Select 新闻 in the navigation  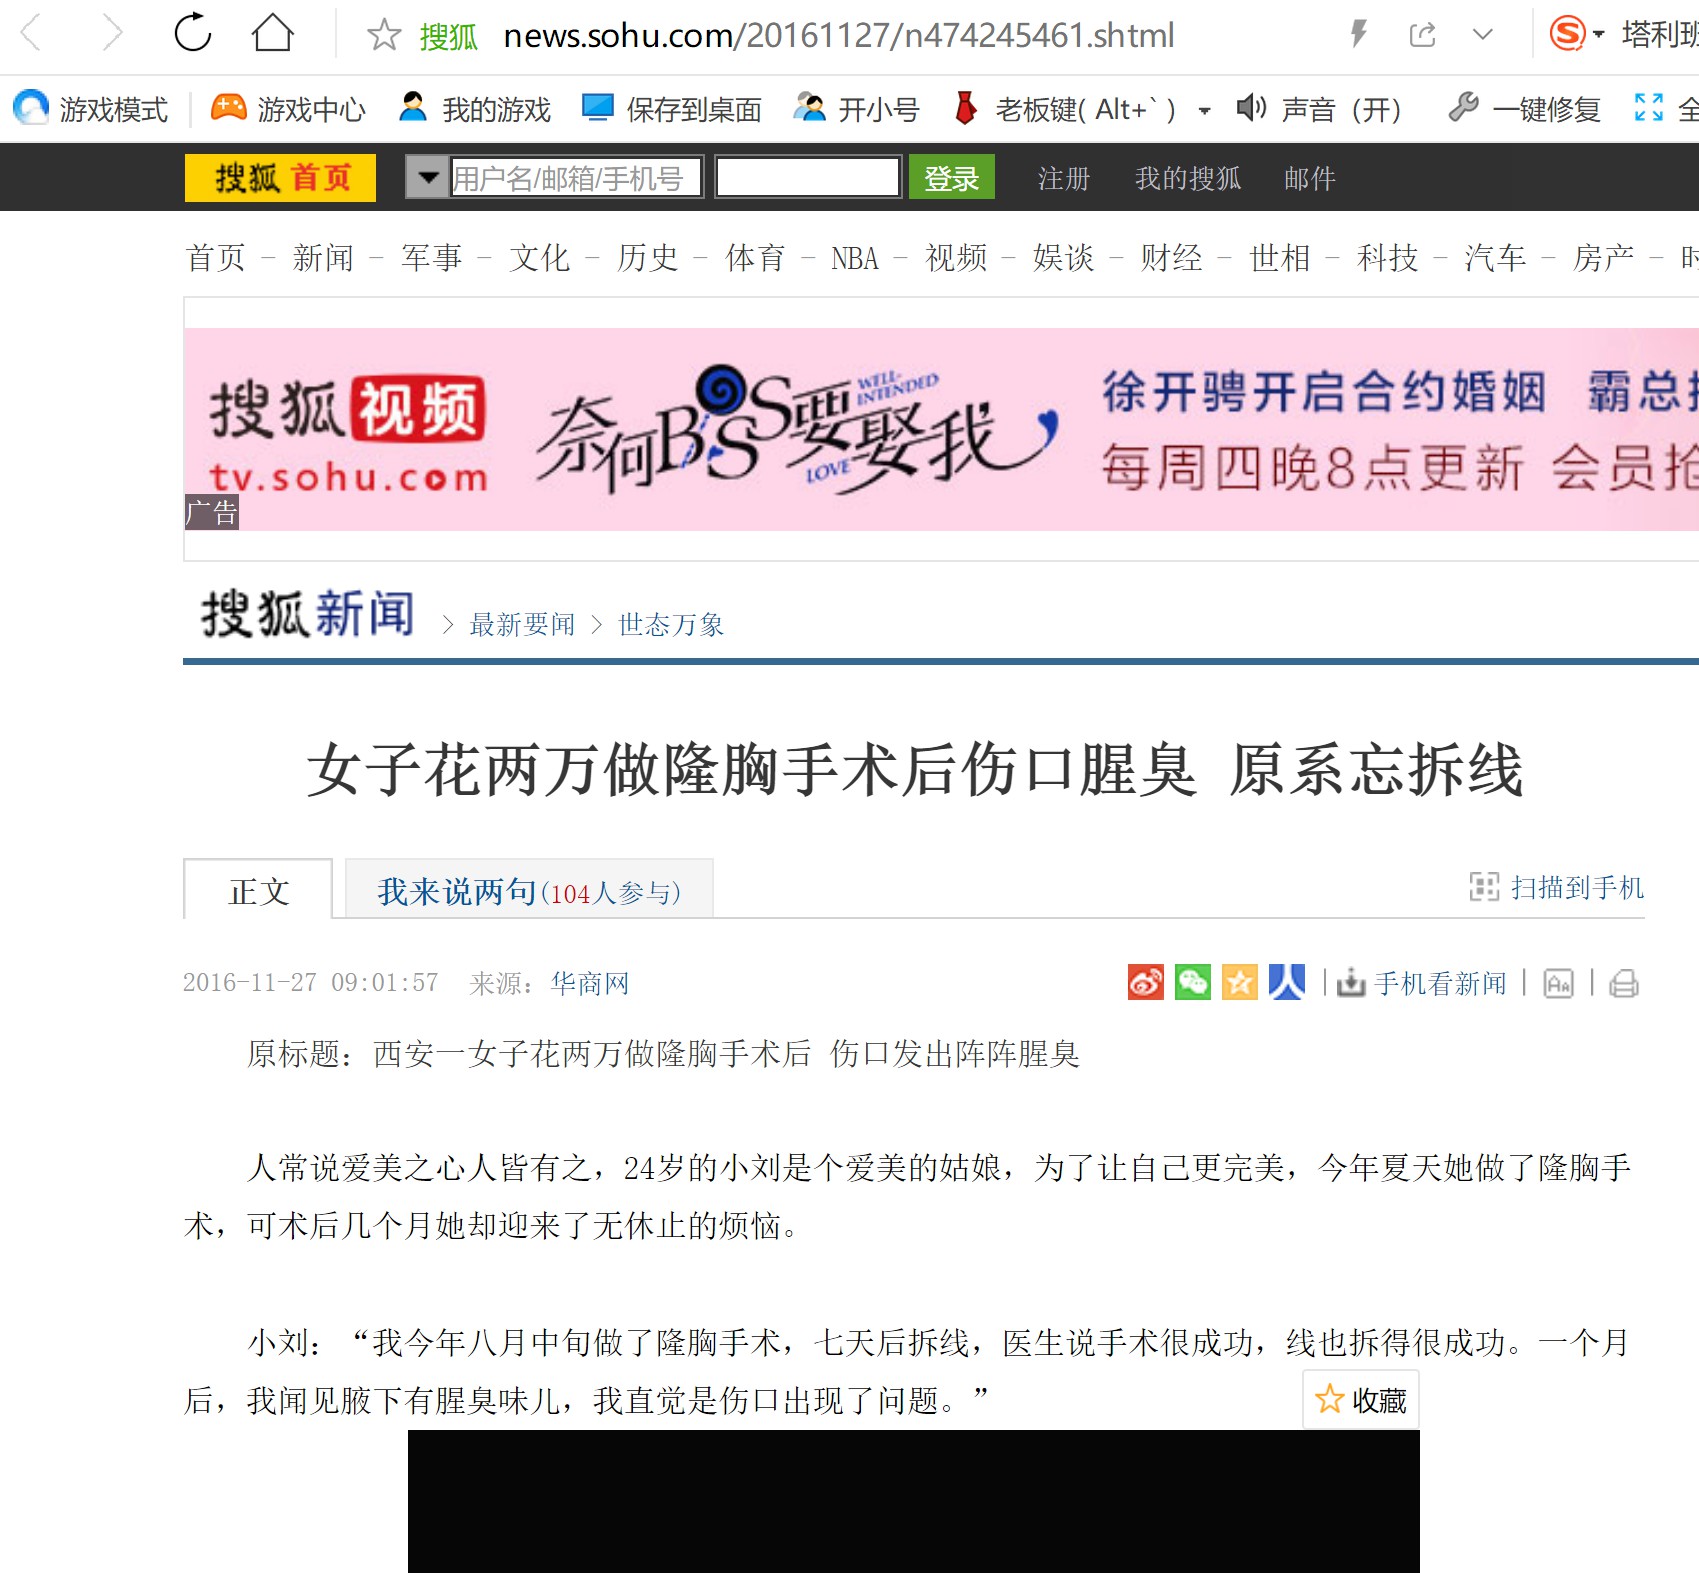click(x=323, y=258)
